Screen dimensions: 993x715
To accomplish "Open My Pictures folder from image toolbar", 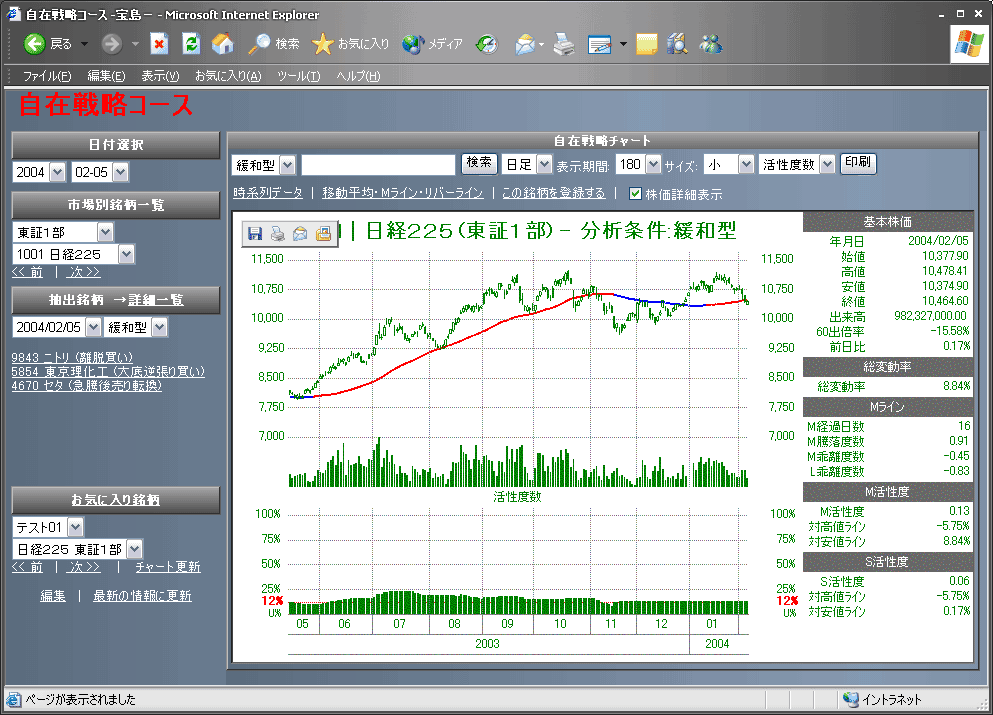I will coord(323,234).
